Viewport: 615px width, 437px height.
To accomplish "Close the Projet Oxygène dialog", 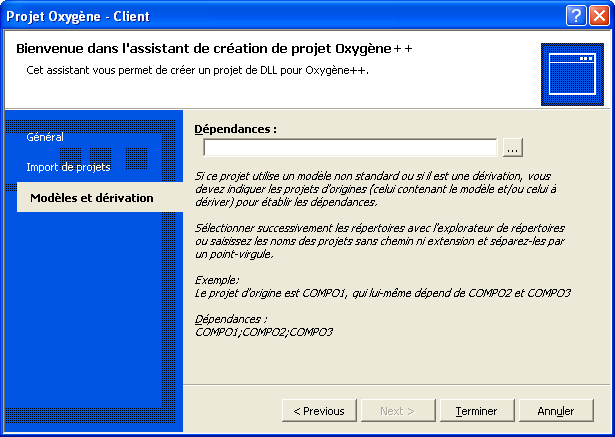I will tap(599, 16).
